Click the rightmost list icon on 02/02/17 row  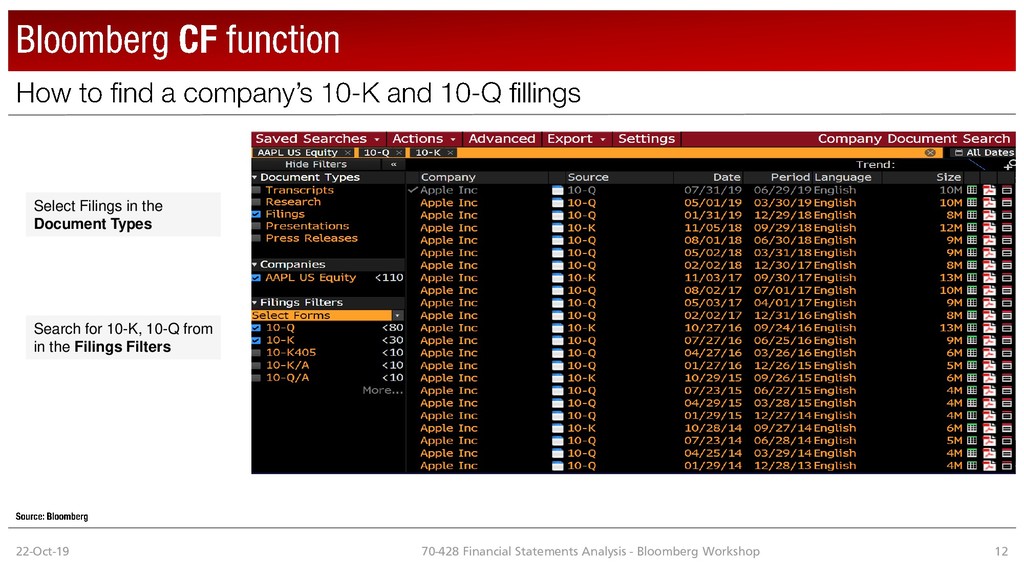tap(1006, 315)
